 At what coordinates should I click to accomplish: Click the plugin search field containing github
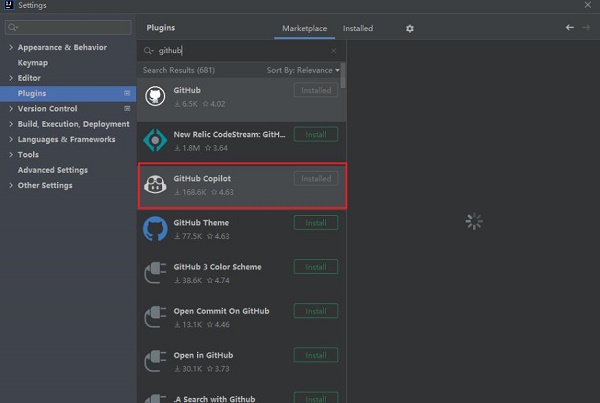coord(240,50)
